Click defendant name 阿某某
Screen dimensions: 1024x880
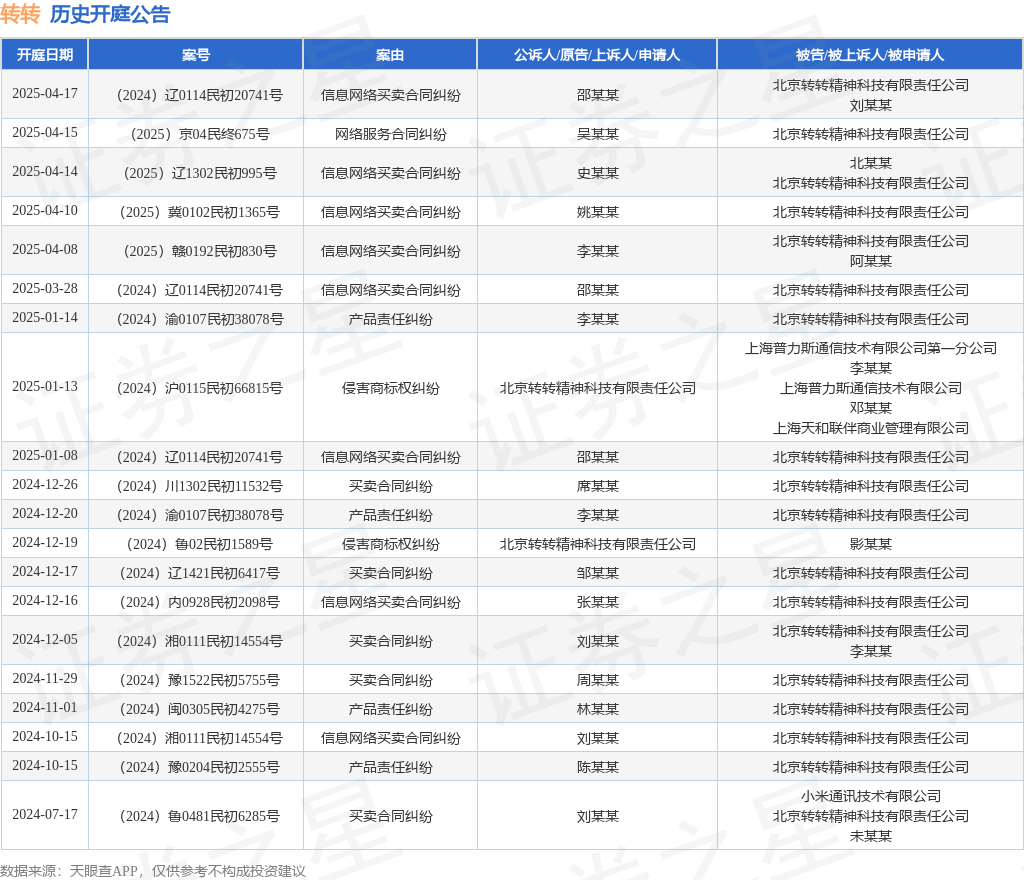click(x=871, y=261)
